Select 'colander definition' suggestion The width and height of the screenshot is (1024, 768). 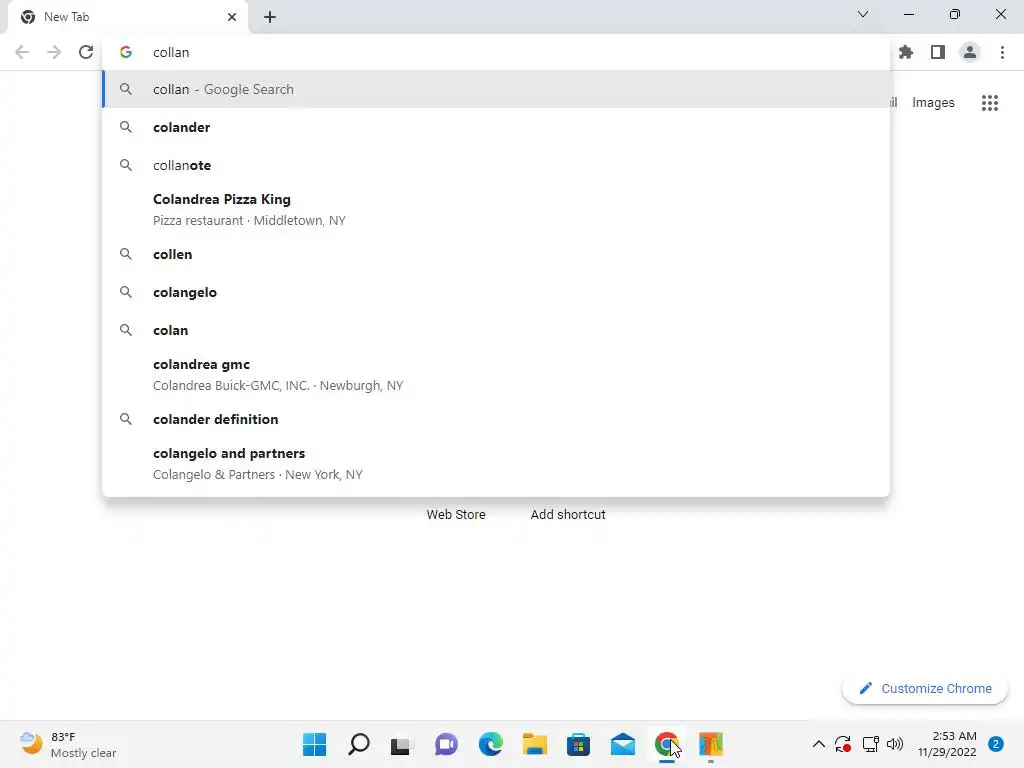point(496,419)
